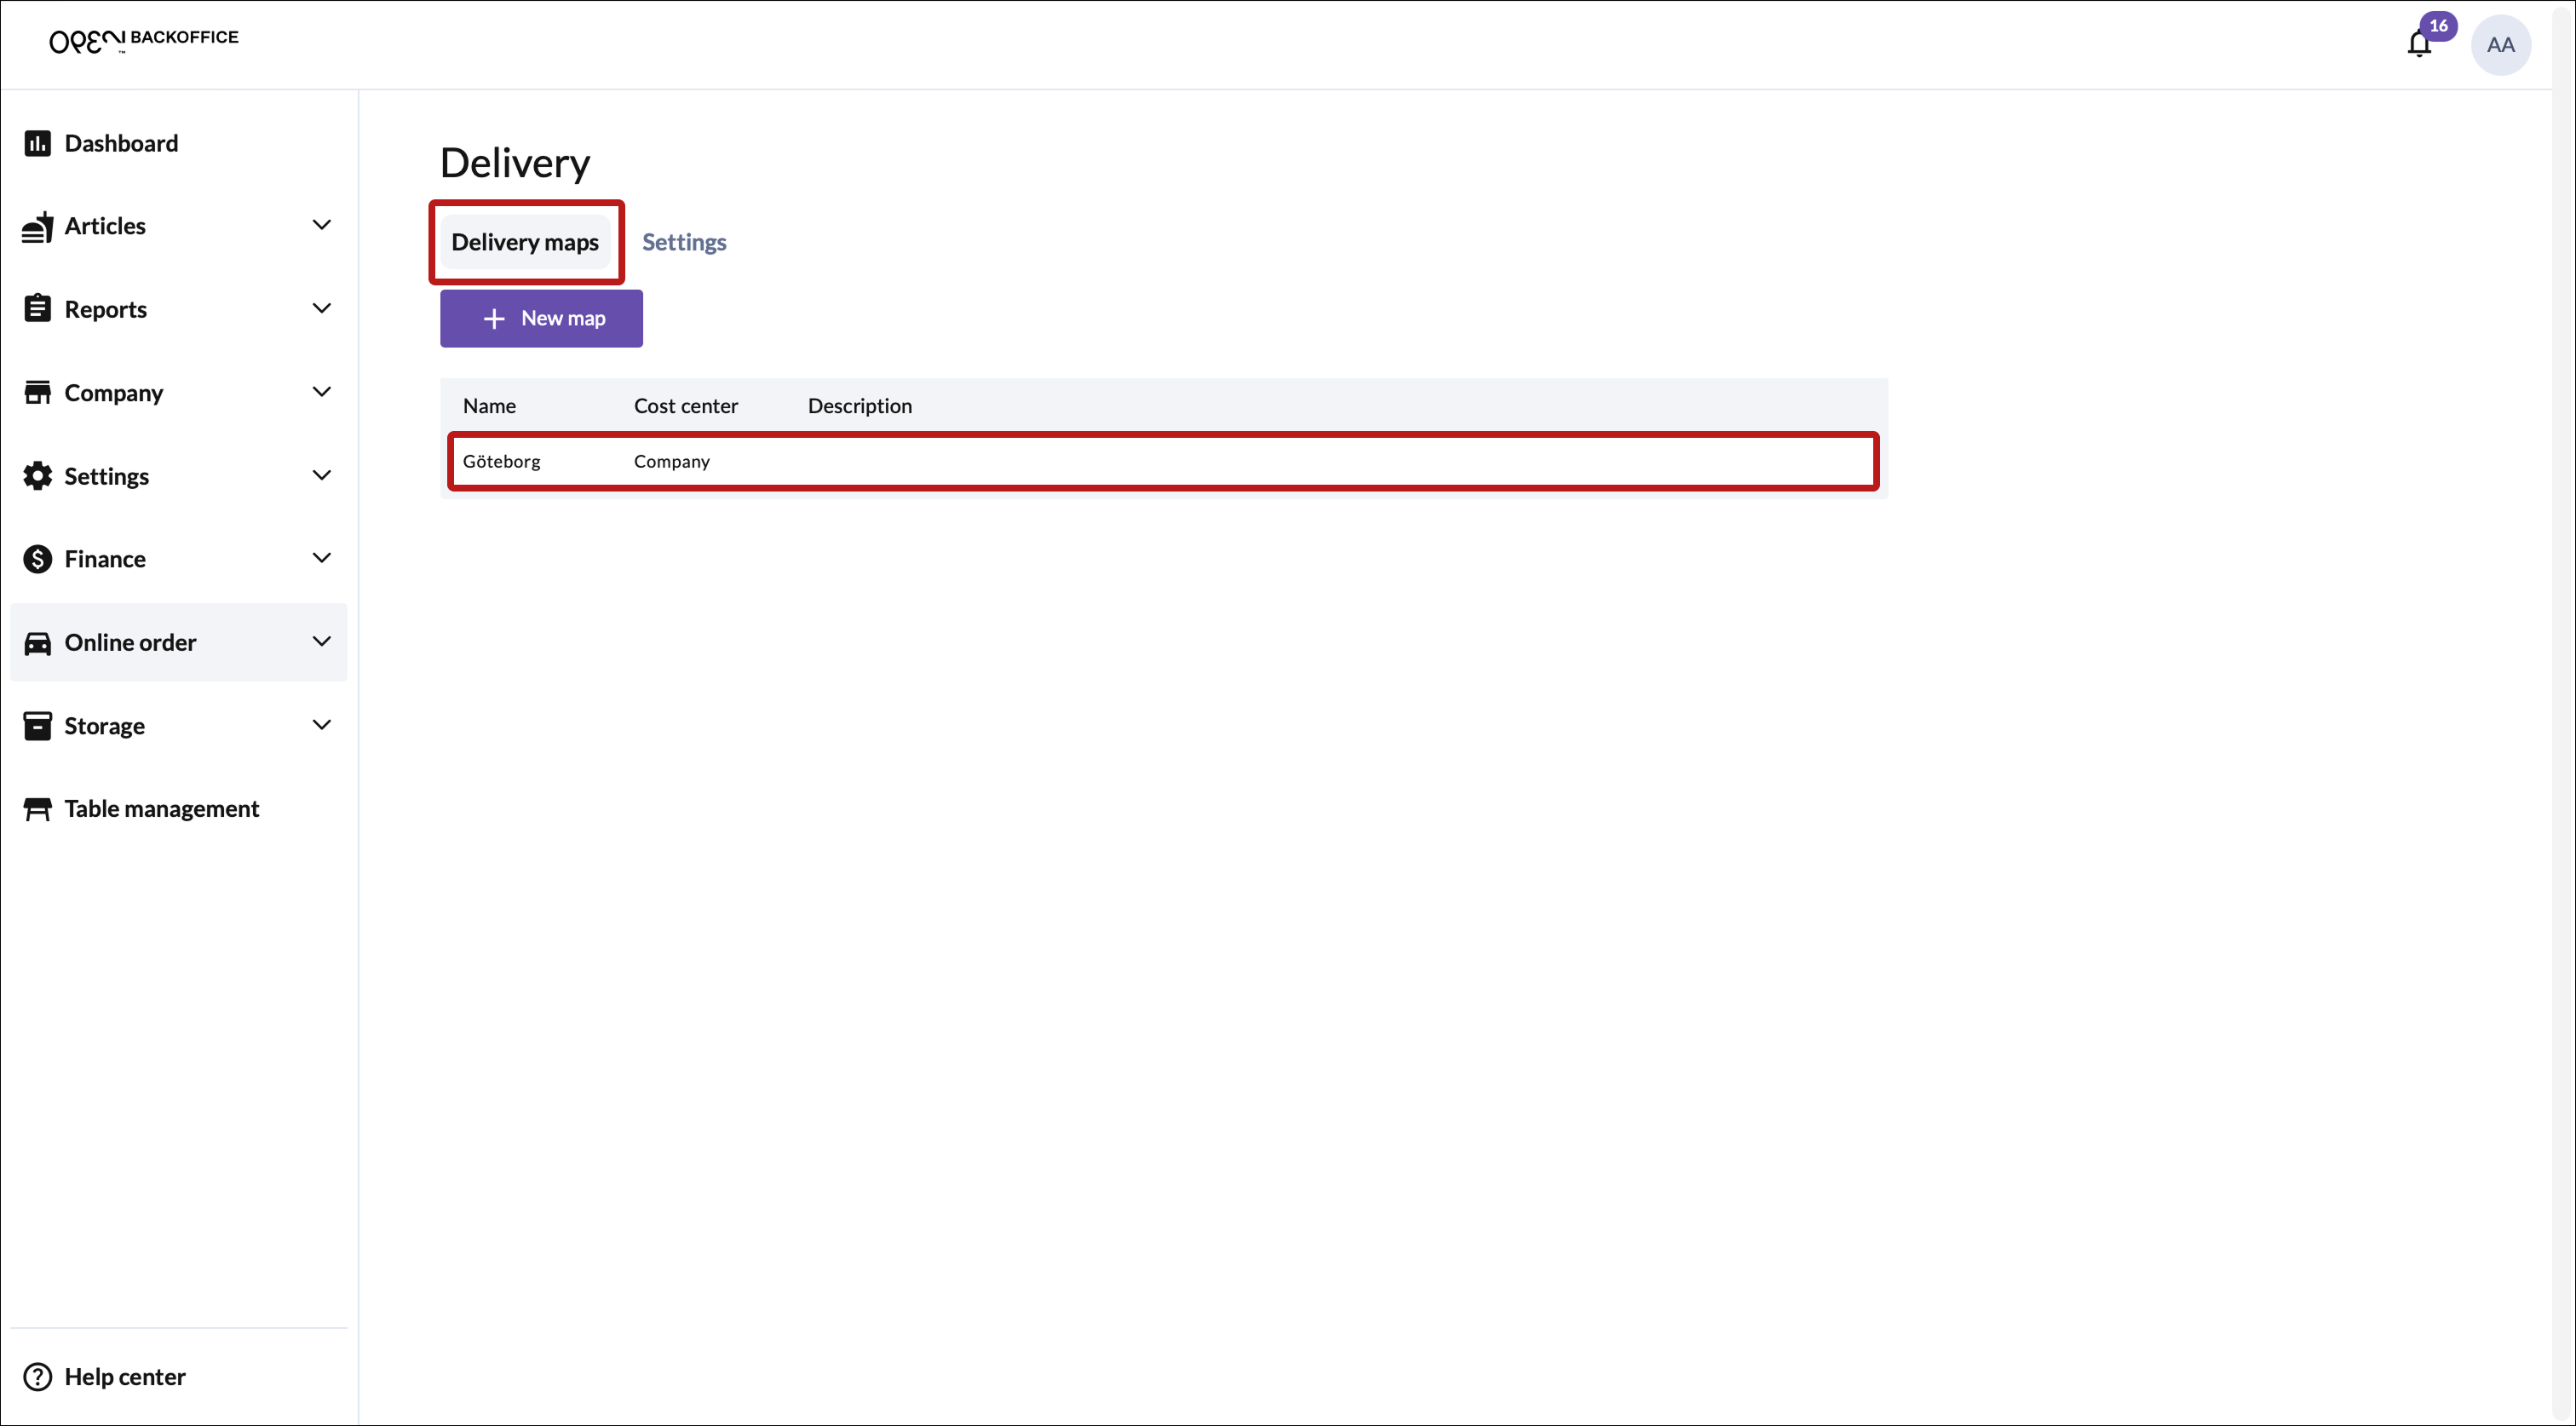Click the Reports clipboard icon
Viewport: 2576px width, 1426px height.
click(38, 309)
